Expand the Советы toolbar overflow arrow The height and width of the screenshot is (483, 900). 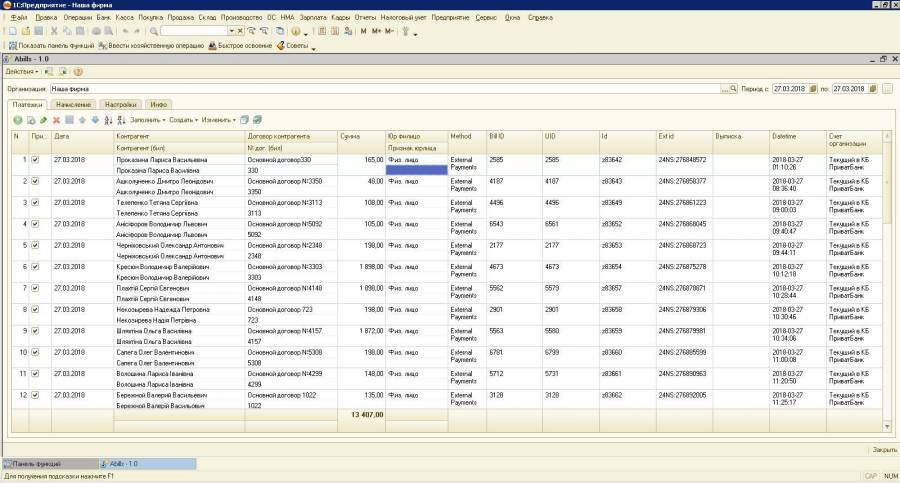[313, 48]
